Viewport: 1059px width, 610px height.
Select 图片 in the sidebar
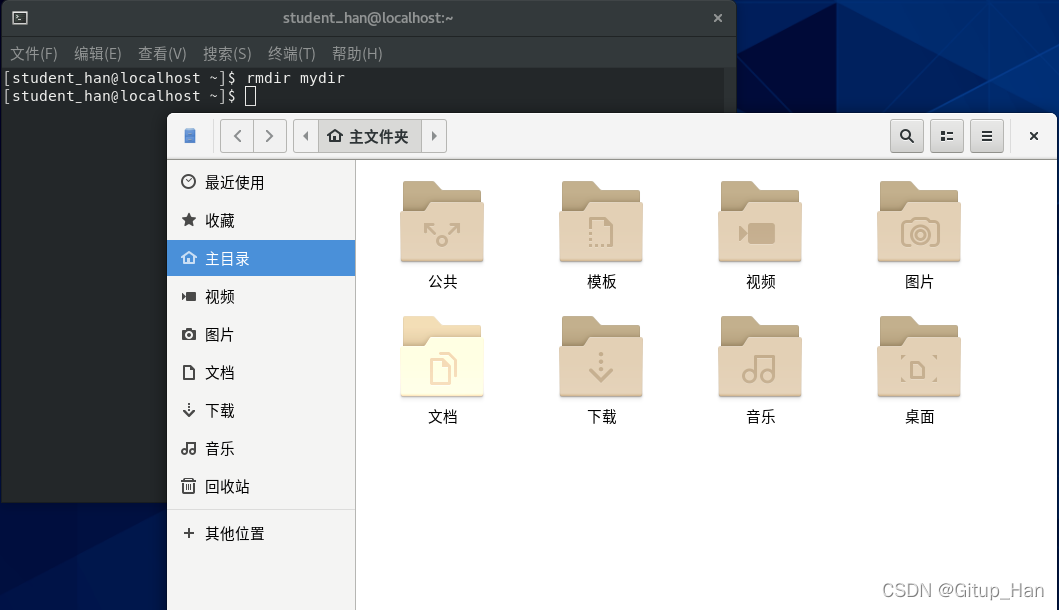(x=261, y=334)
